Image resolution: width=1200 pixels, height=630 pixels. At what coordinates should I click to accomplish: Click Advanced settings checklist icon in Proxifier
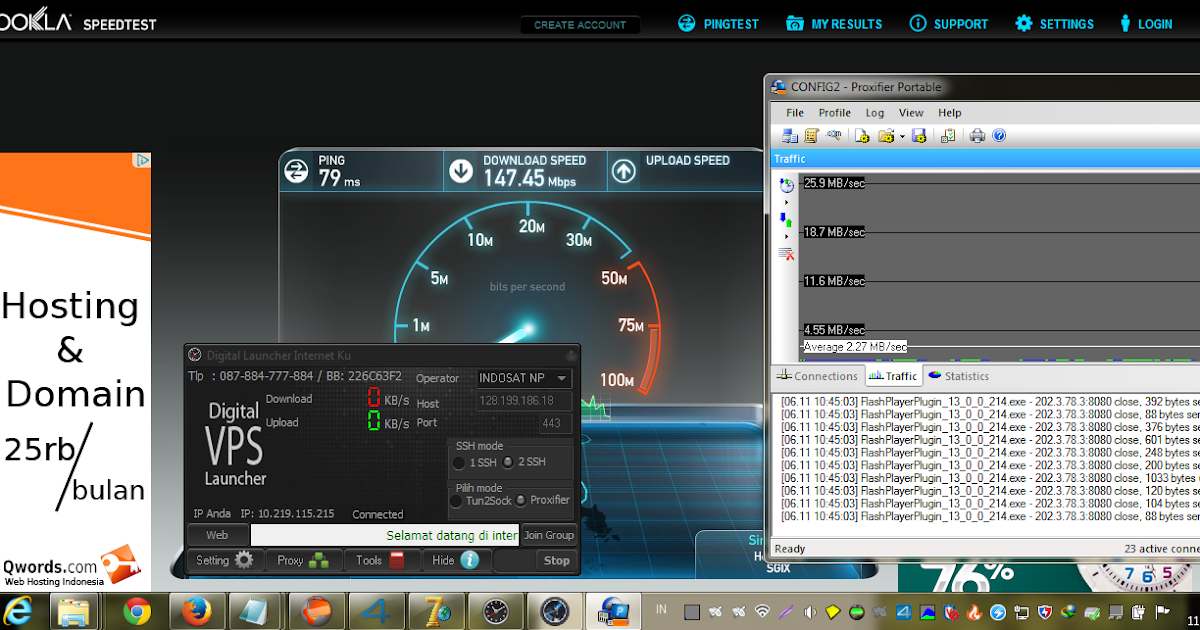click(948, 136)
